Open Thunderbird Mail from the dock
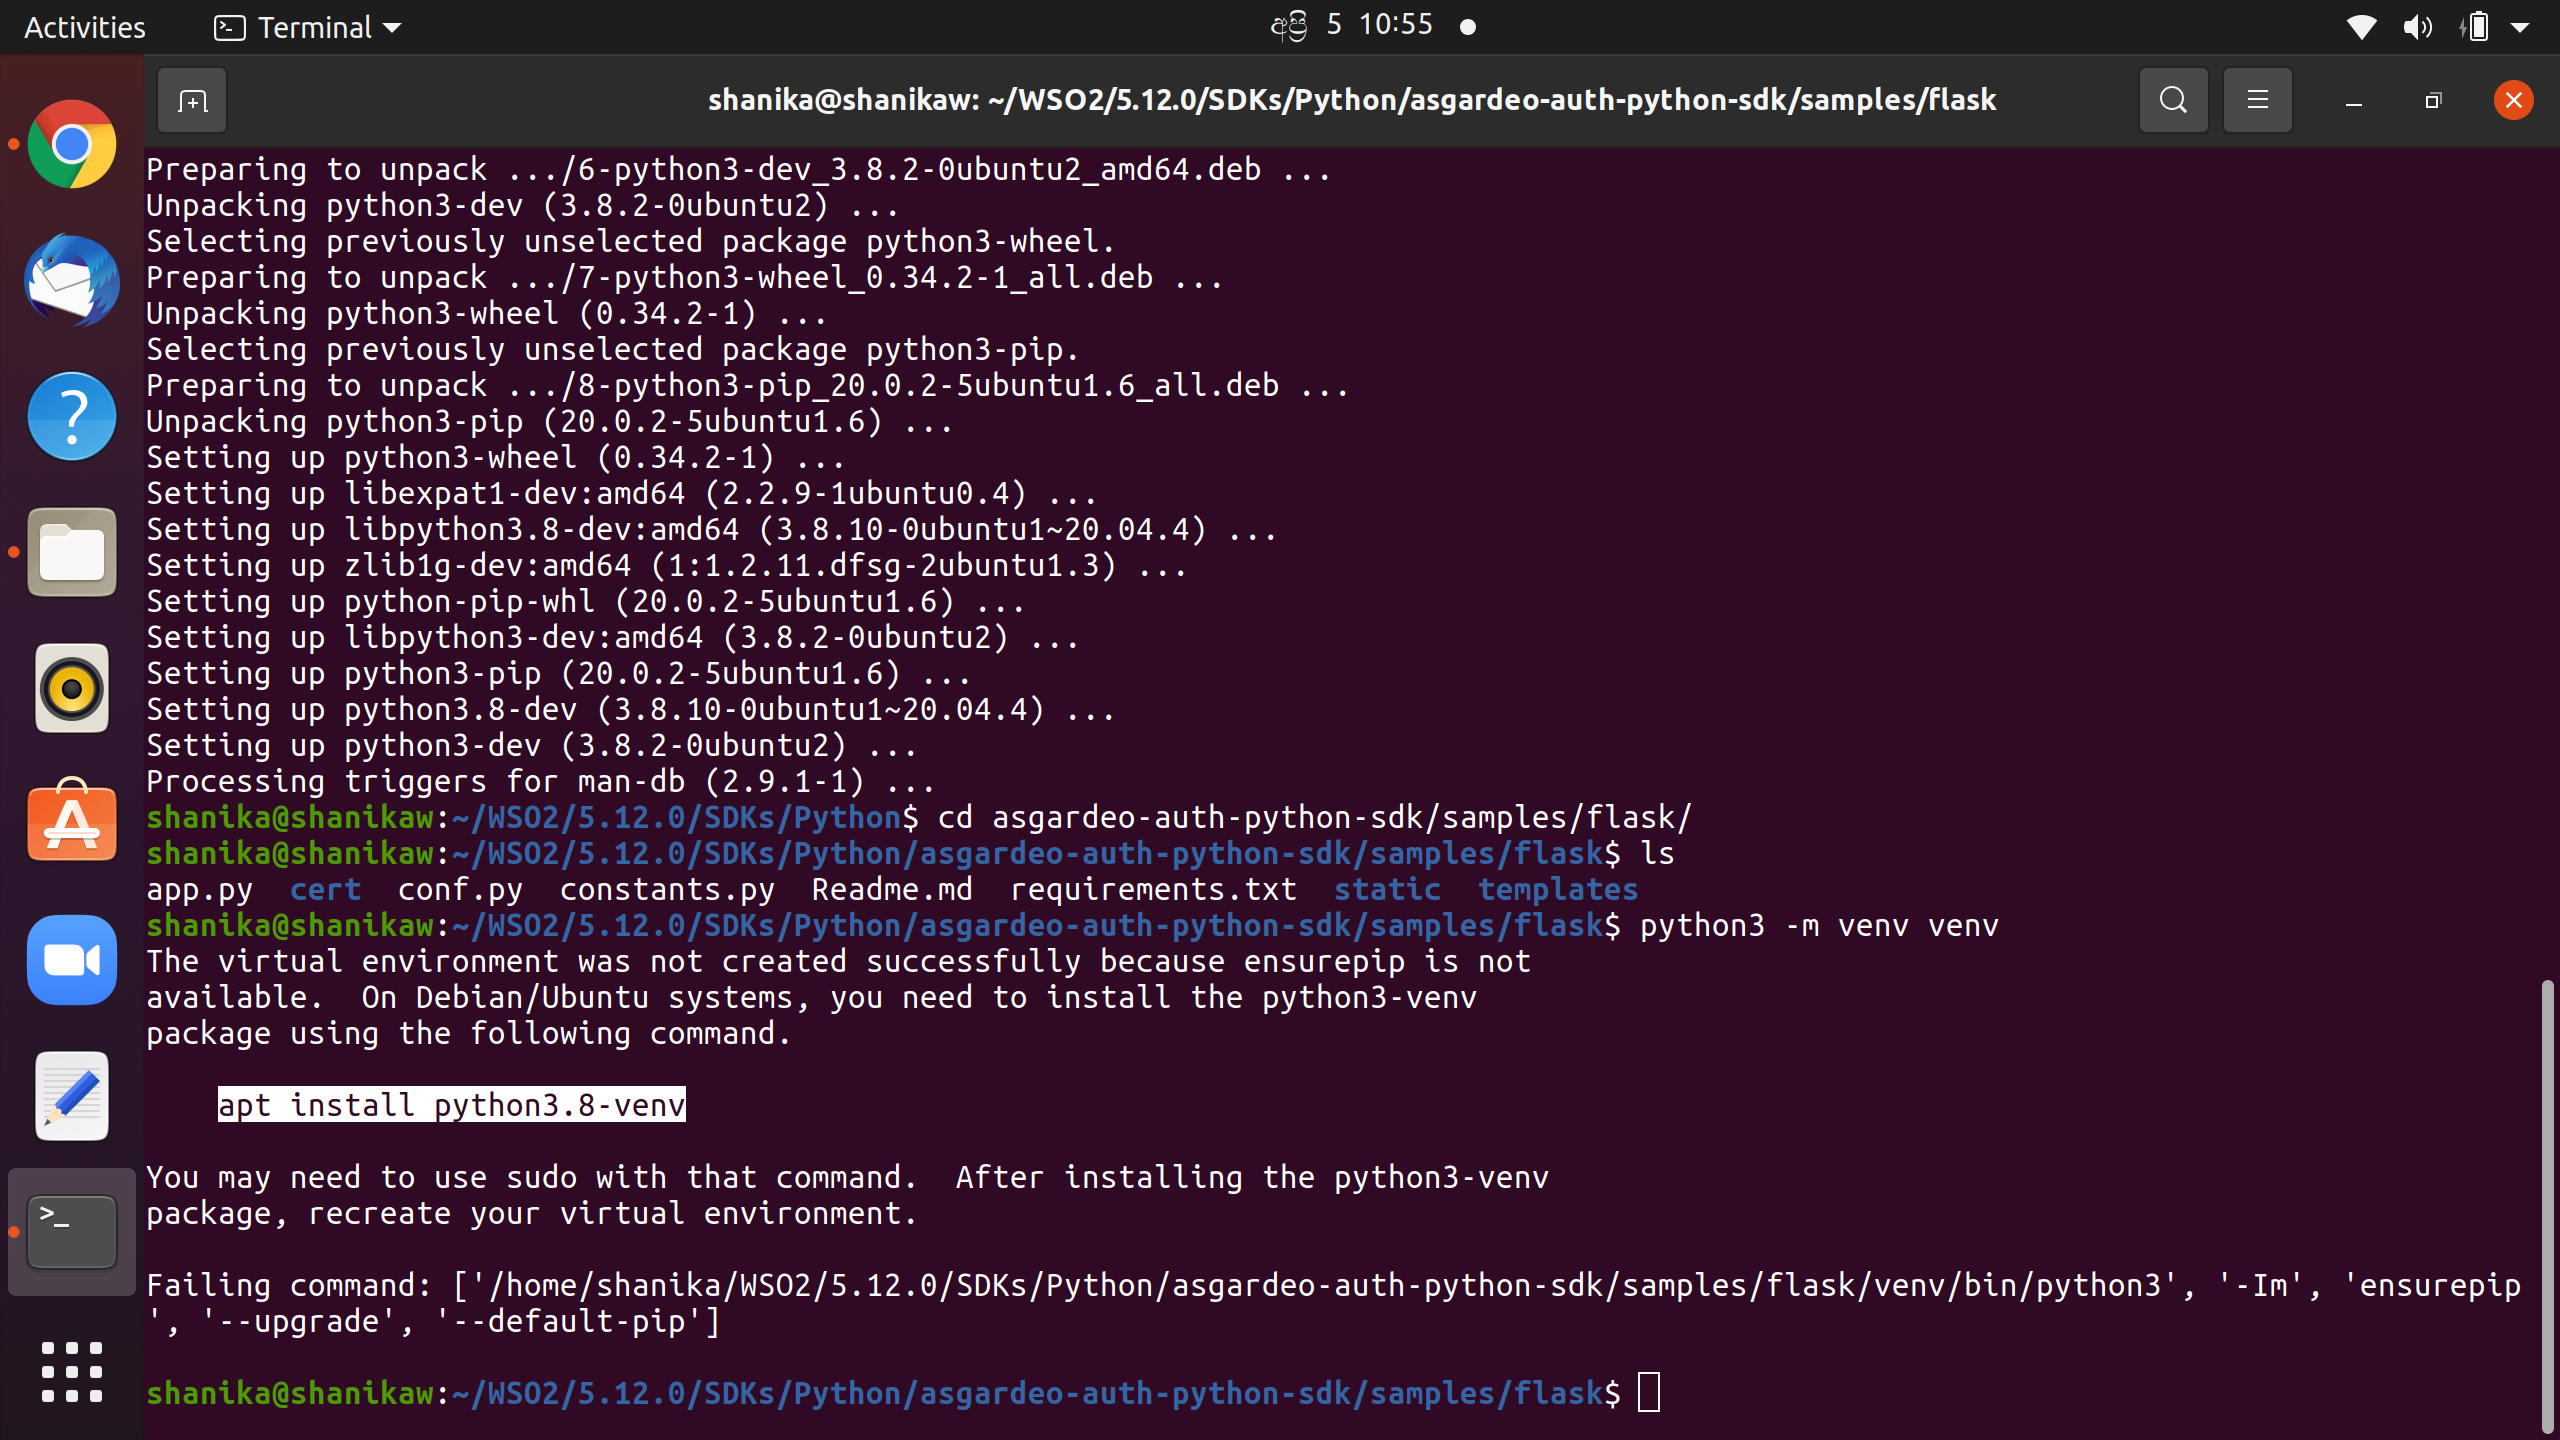 click(72, 280)
